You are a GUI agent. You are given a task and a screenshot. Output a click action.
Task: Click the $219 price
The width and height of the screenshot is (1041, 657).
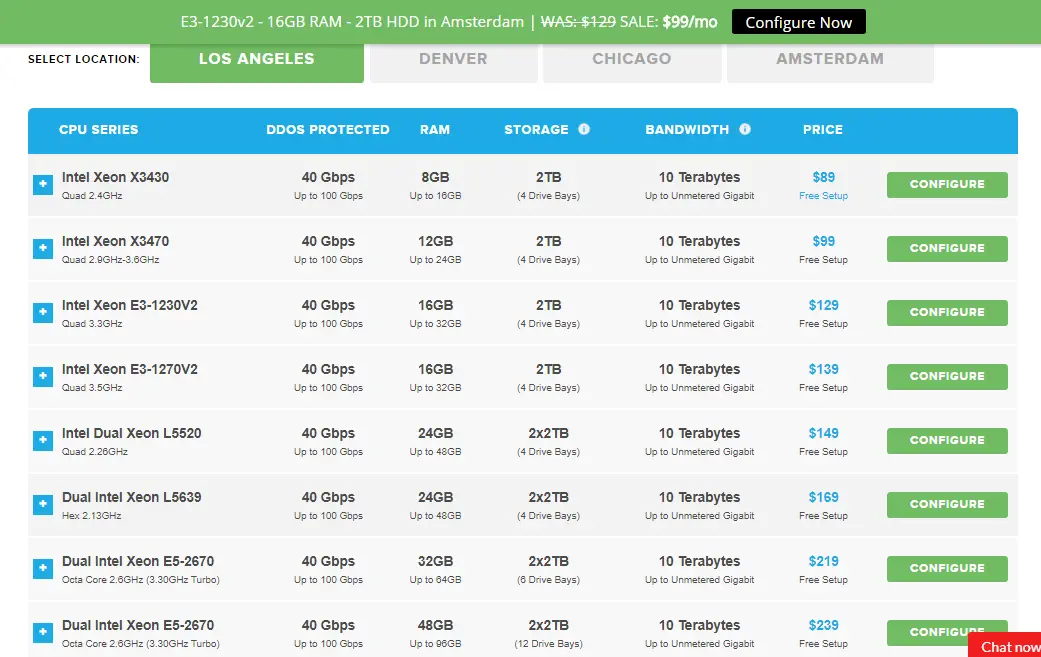[x=823, y=561]
